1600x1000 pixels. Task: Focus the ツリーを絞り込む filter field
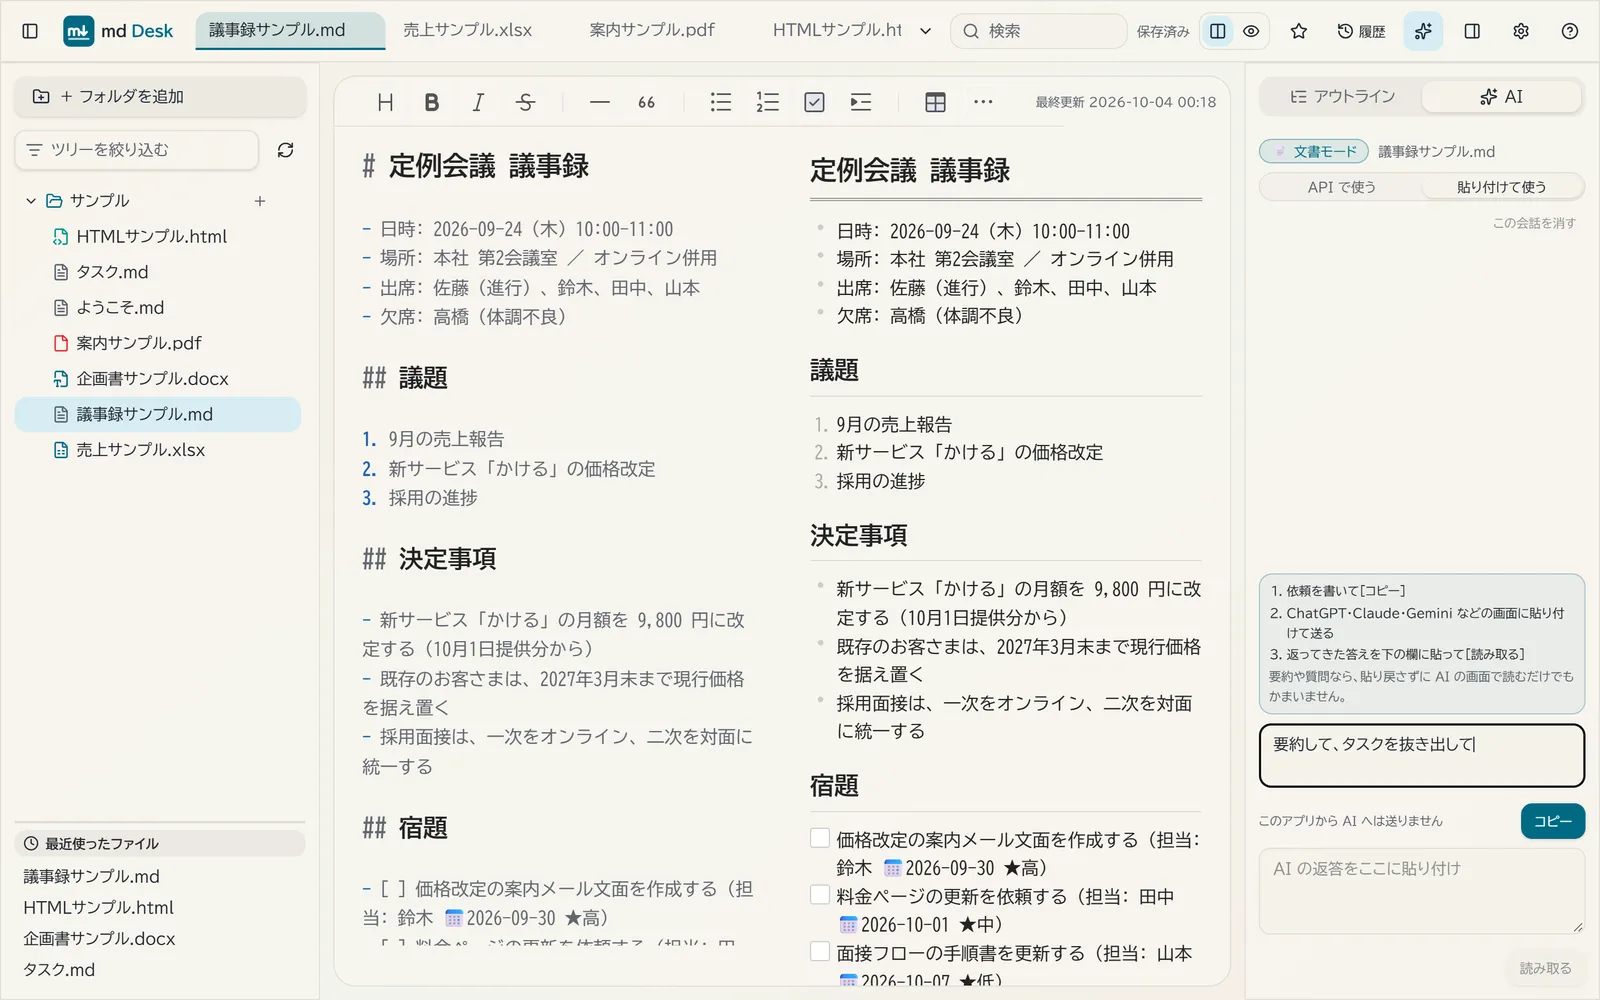tap(137, 150)
